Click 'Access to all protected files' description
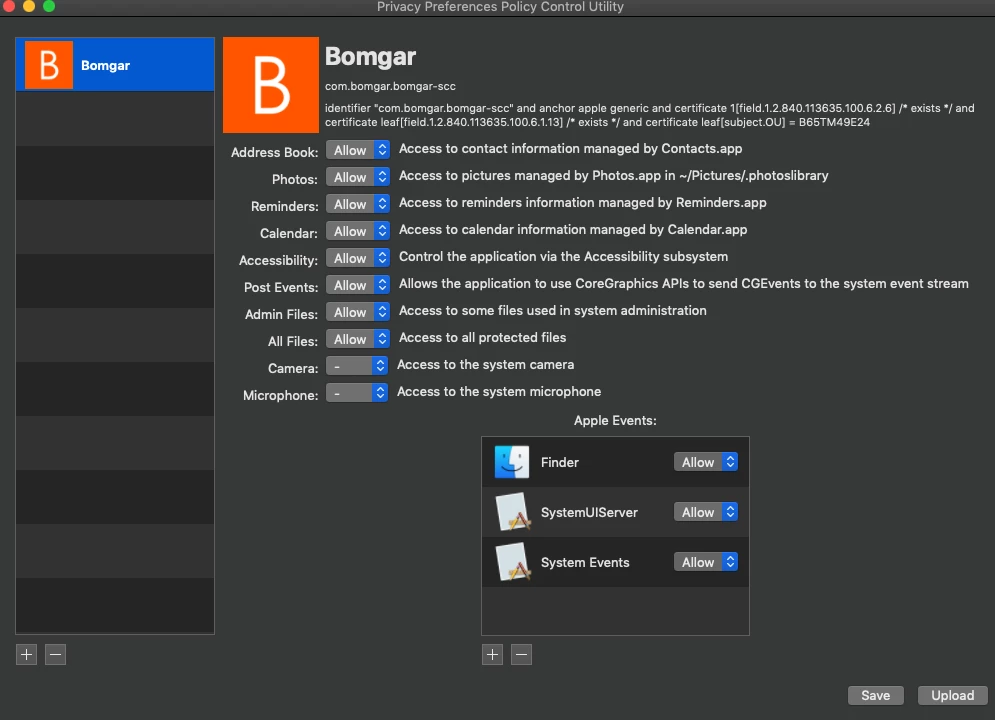The width and height of the screenshot is (995, 720). click(482, 337)
